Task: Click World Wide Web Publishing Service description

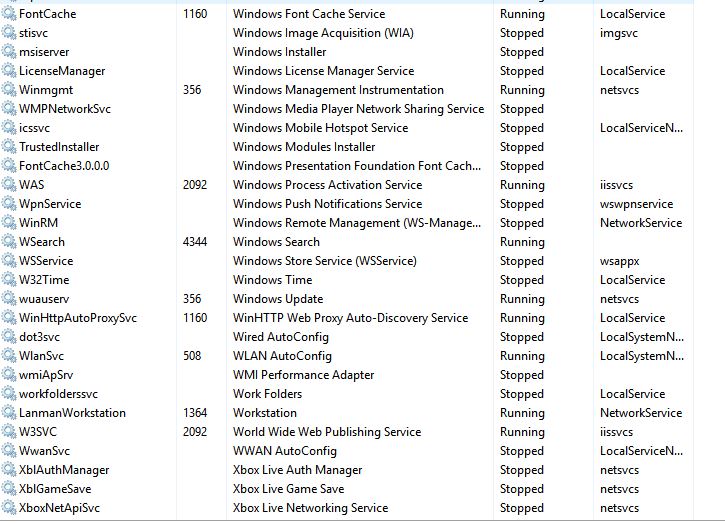Action: point(327,432)
